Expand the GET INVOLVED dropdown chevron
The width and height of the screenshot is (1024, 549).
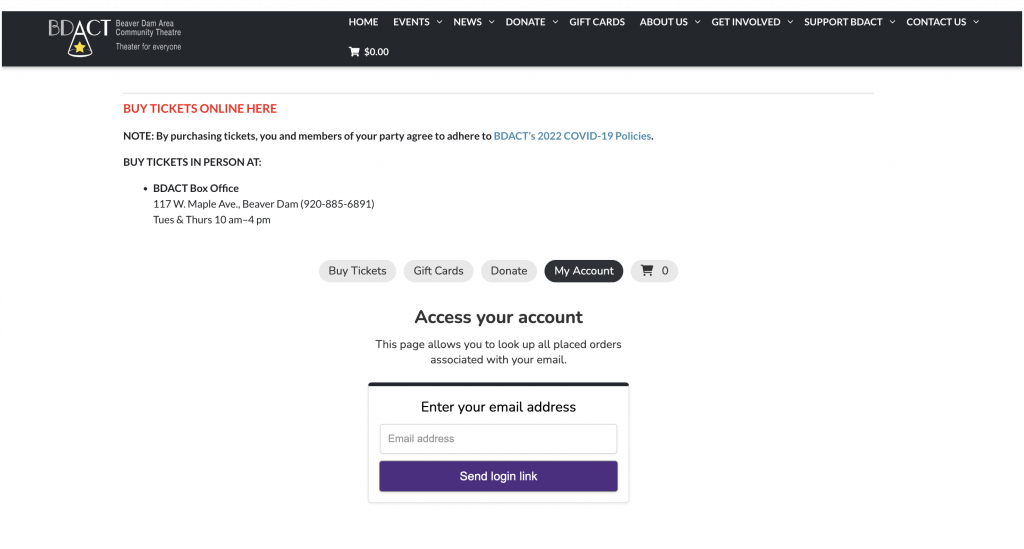tap(790, 22)
